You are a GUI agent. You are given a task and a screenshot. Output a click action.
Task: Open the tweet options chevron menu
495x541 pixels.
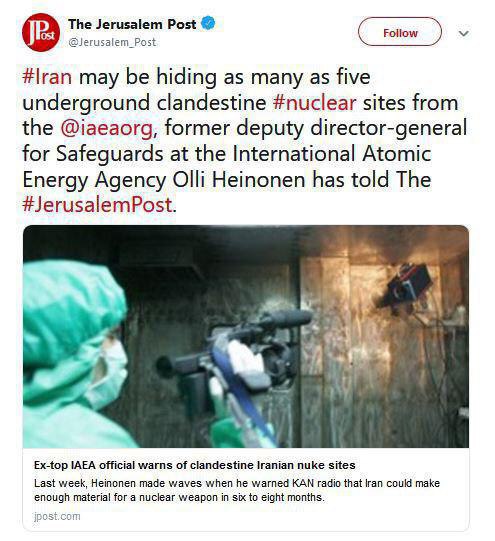pyautogui.click(x=464, y=33)
